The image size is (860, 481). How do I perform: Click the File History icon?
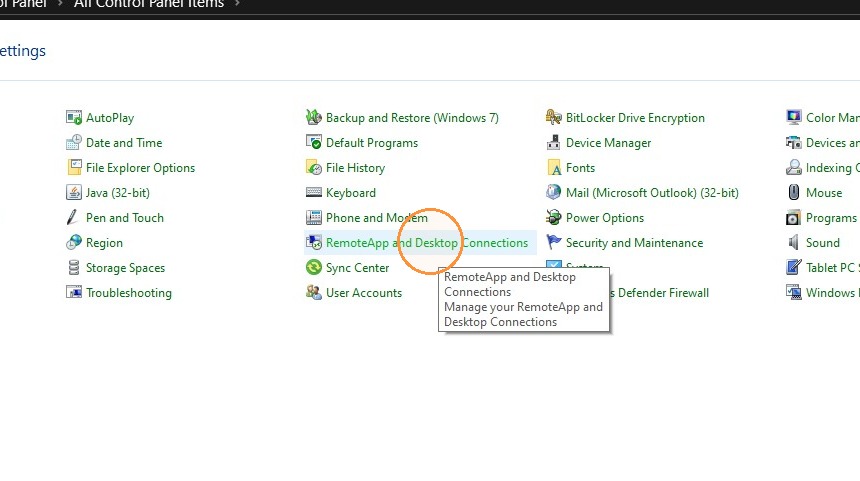point(314,167)
